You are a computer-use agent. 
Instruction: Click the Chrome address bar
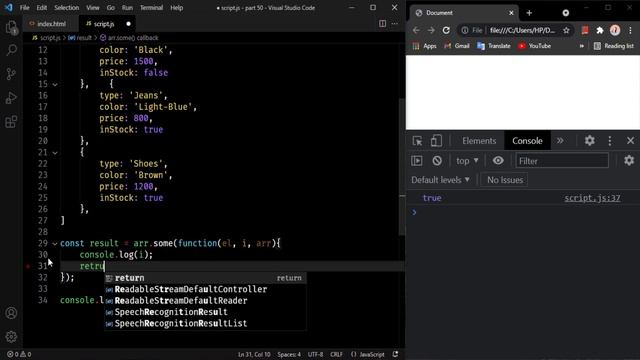point(515,30)
